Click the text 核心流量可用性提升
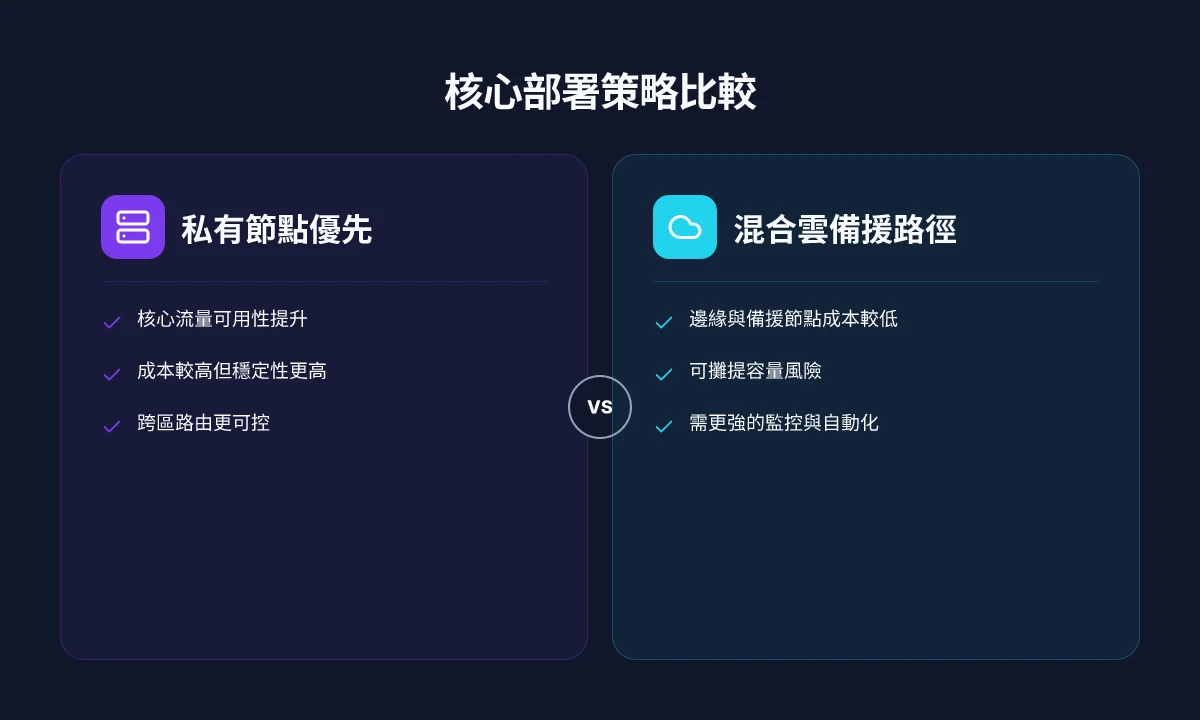This screenshot has width=1200, height=720. tap(222, 319)
